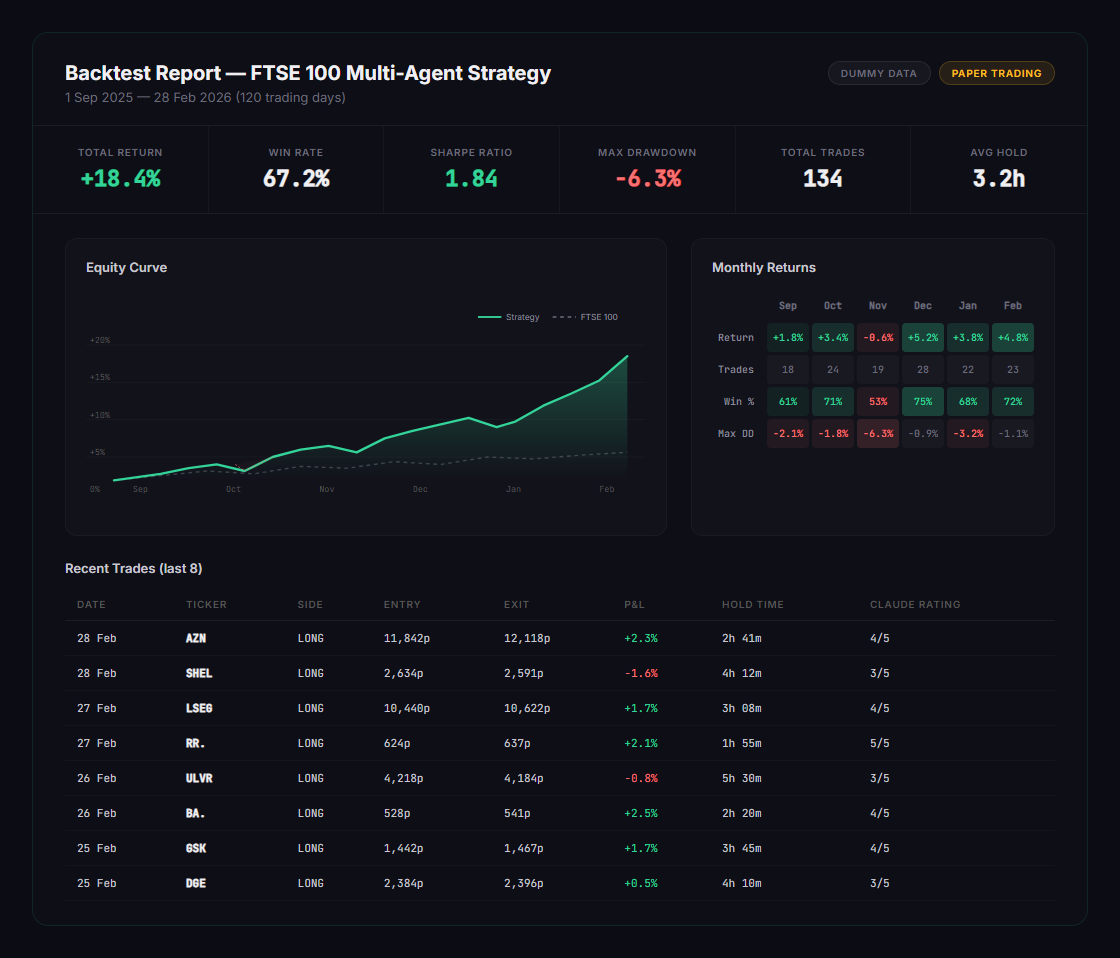The height and width of the screenshot is (958, 1120).
Task: Click the DUMMY DATA badge
Action: 879,73
